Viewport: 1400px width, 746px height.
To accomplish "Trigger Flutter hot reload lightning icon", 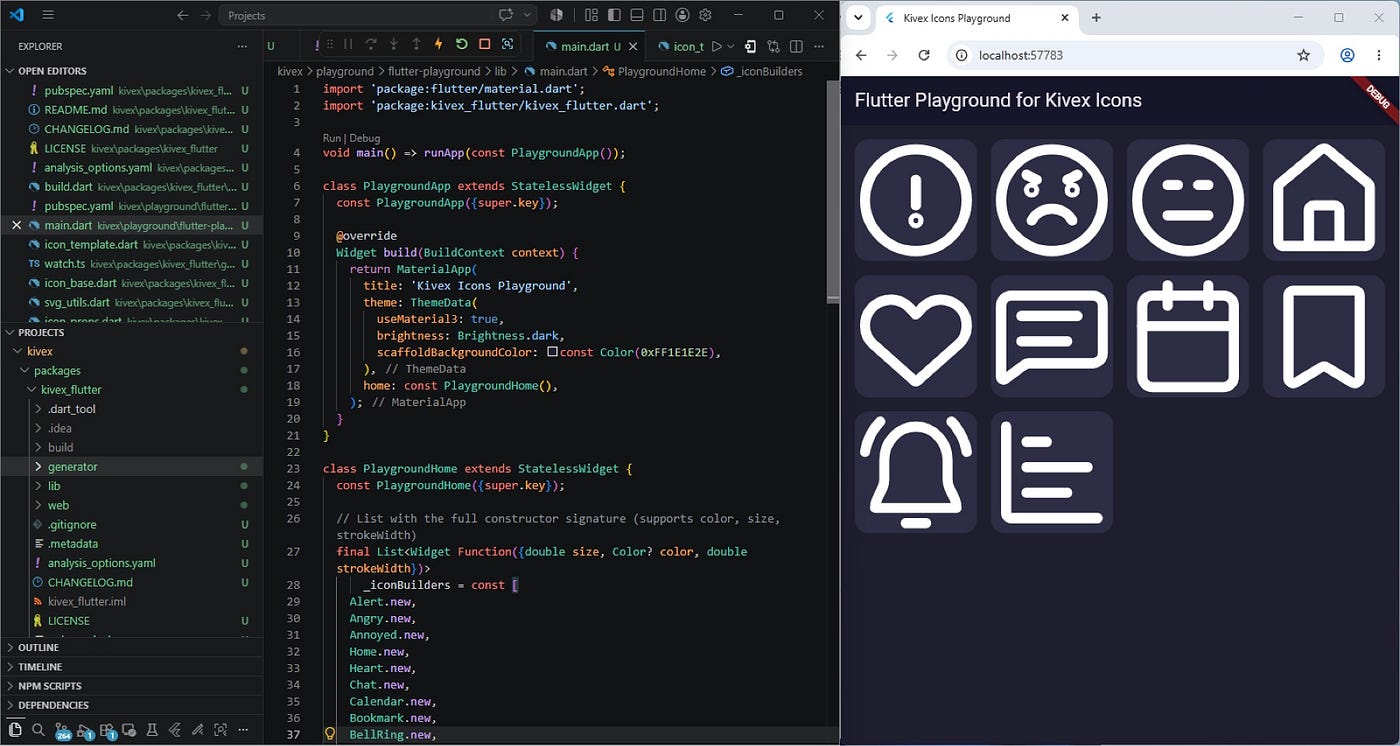I will pos(438,45).
